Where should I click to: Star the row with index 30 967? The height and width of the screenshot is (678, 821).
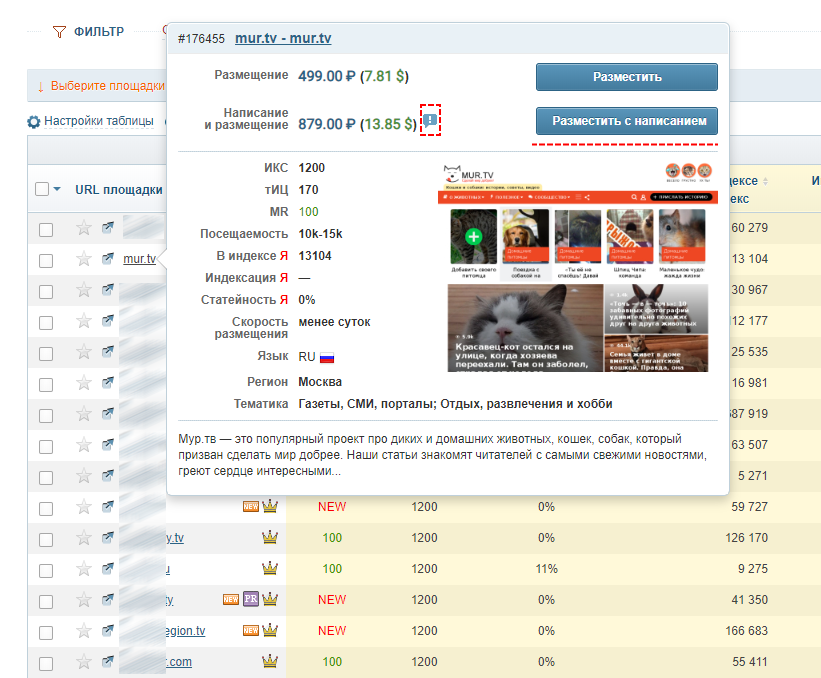coord(84,290)
